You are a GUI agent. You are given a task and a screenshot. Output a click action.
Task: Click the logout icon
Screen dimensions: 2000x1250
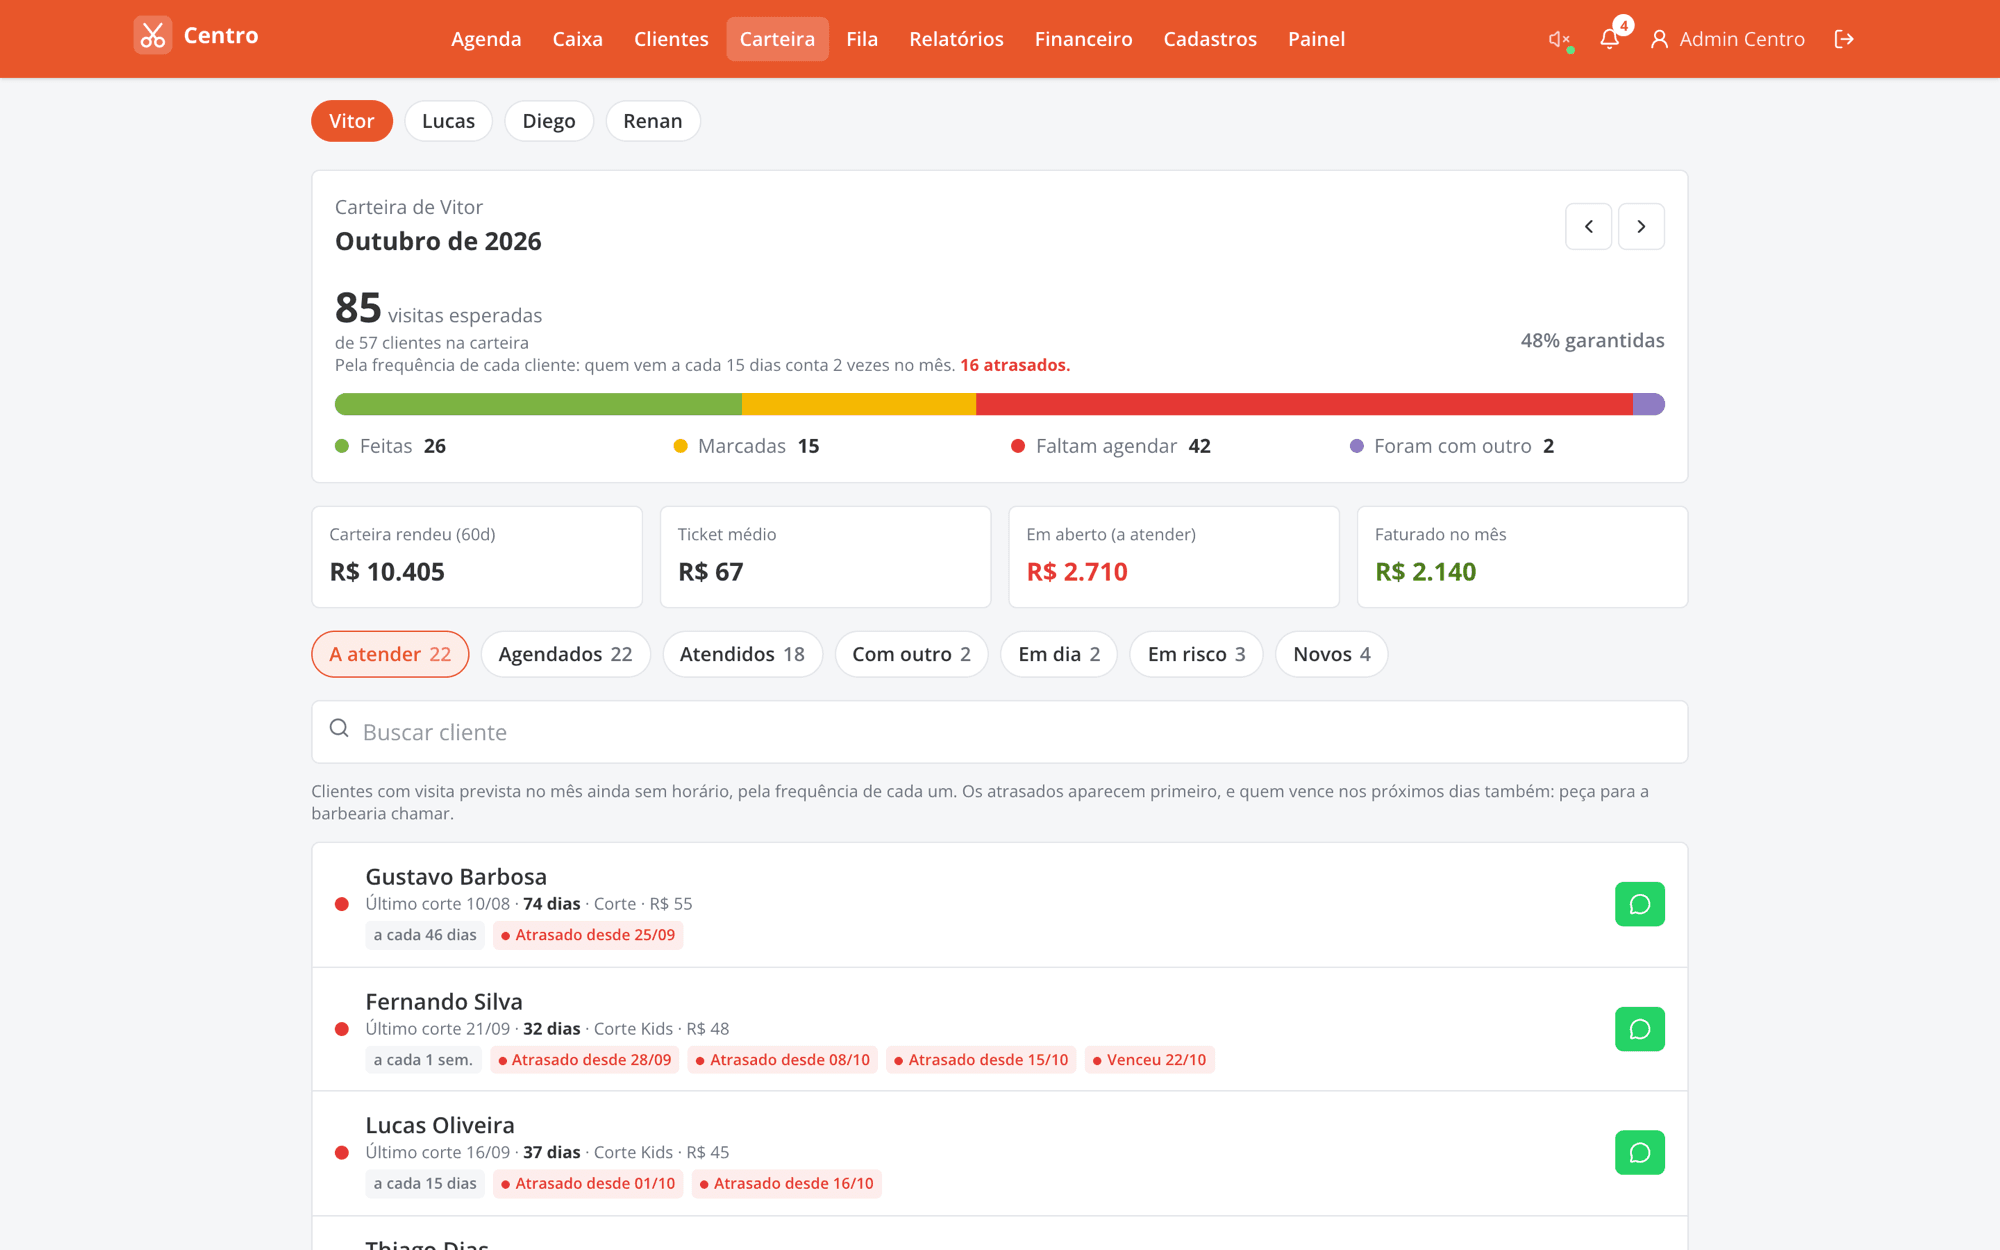pos(1844,39)
